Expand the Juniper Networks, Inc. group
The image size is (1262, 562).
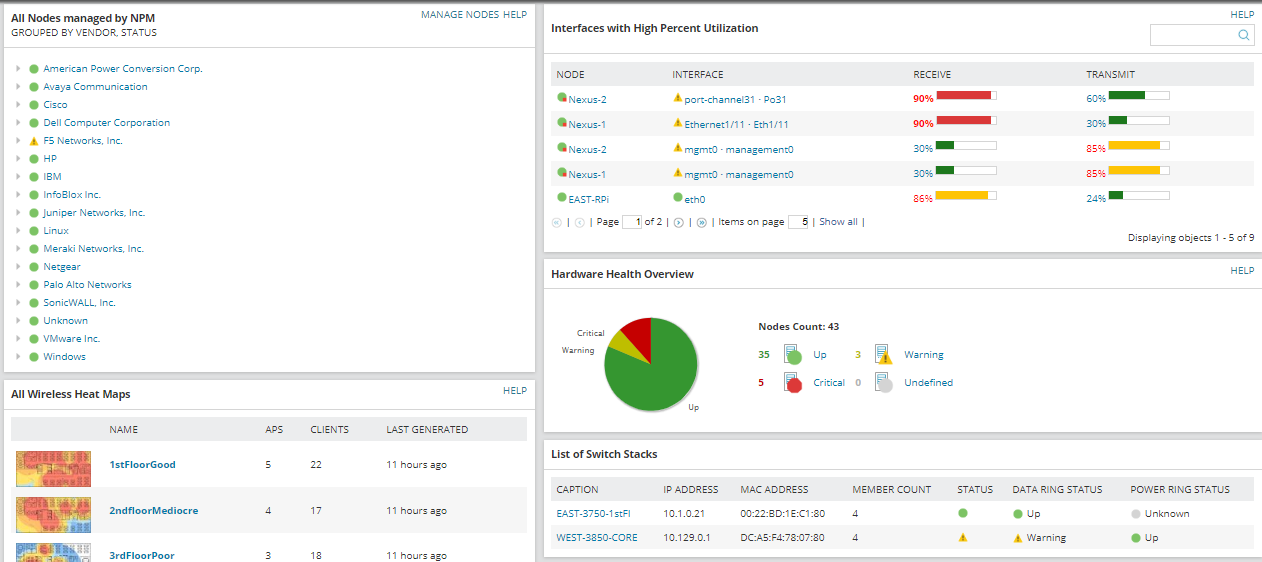(x=18, y=213)
